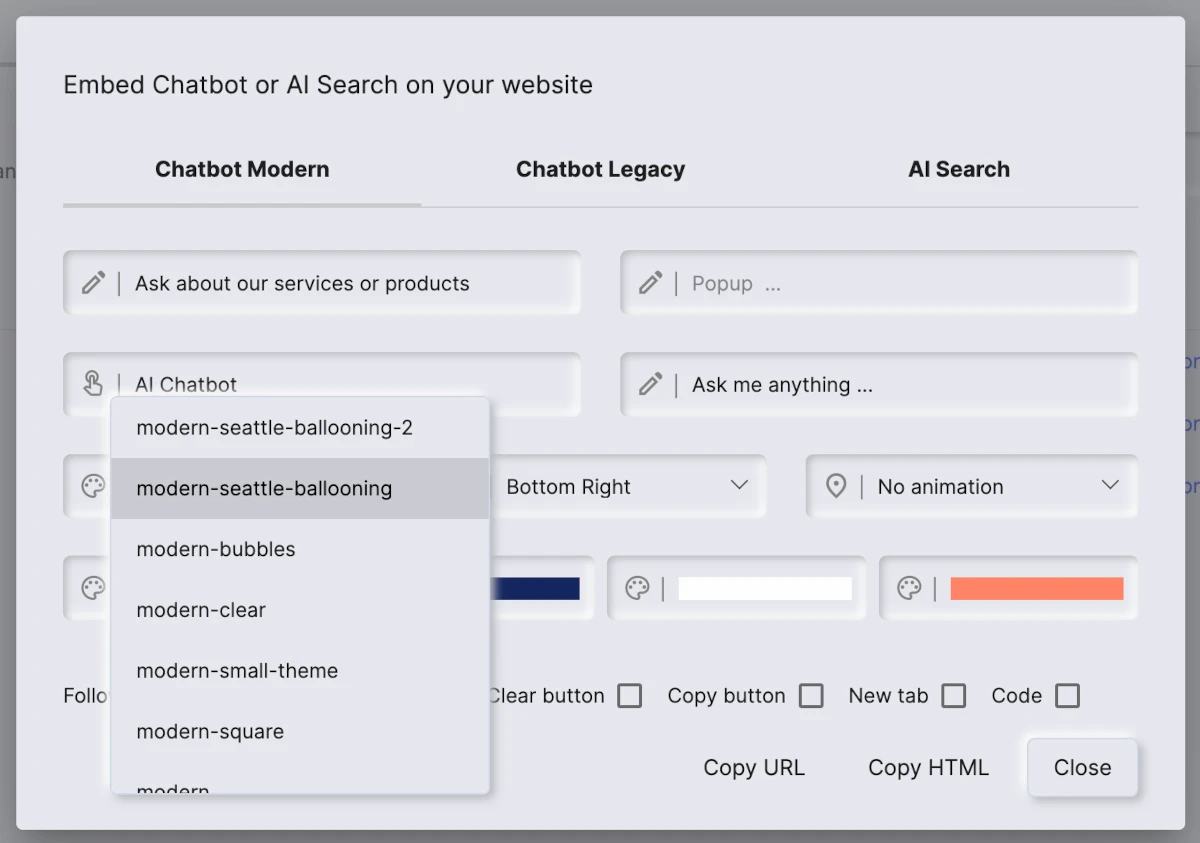This screenshot has height=843, width=1200.
Task: Click the AI Chatbot text field
Action: click(x=322, y=384)
